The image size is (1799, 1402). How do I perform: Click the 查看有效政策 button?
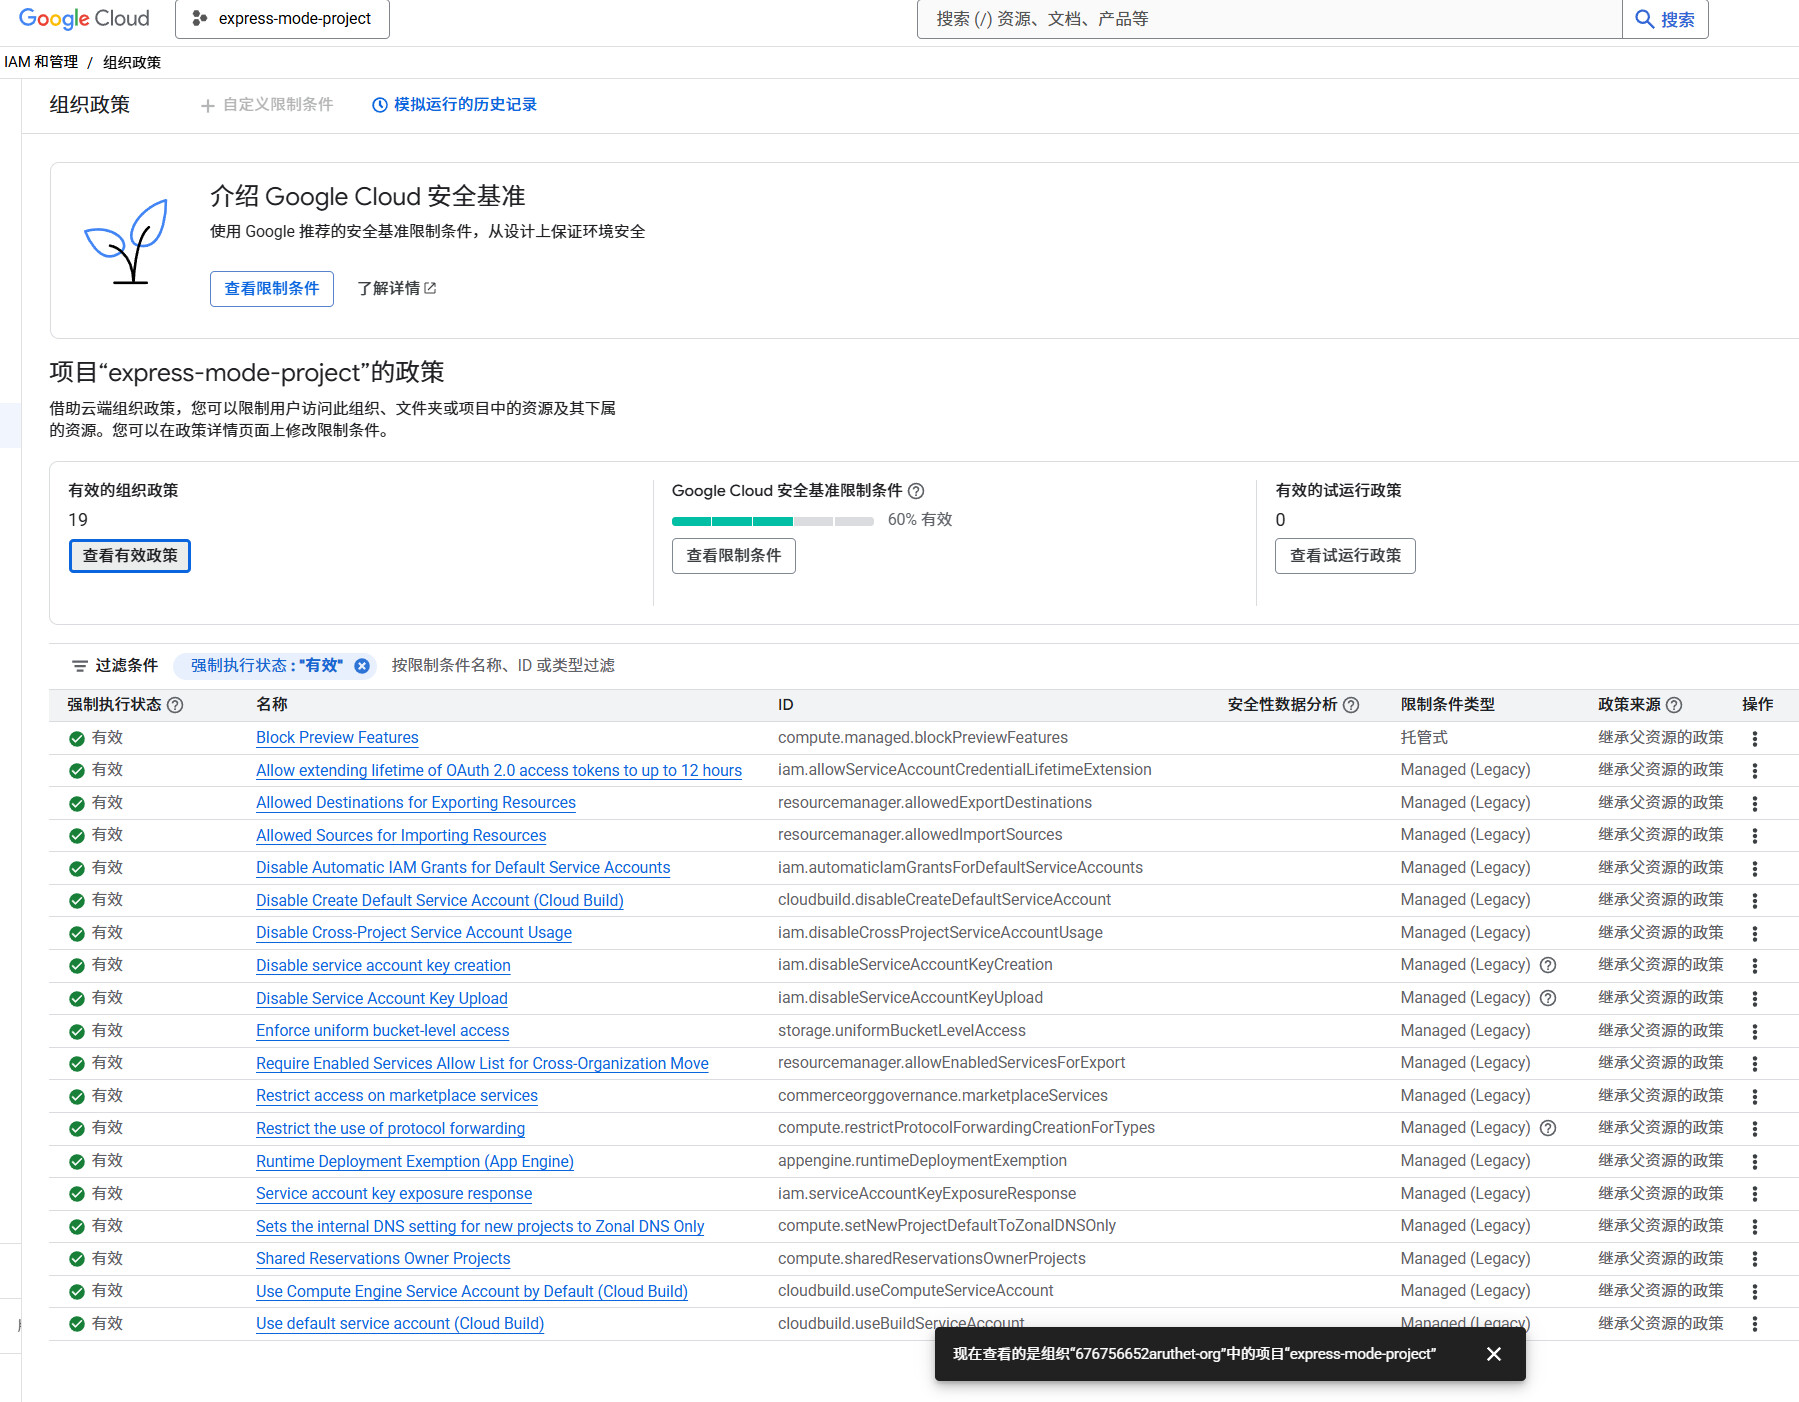click(x=130, y=556)
